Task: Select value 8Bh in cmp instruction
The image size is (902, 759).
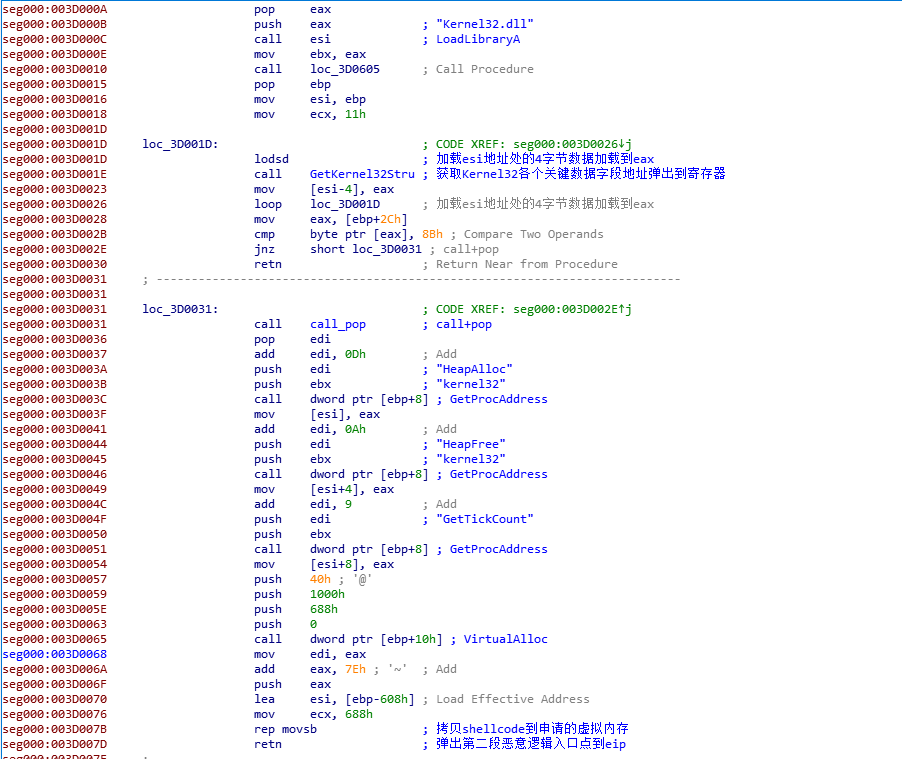Action: 432,234
